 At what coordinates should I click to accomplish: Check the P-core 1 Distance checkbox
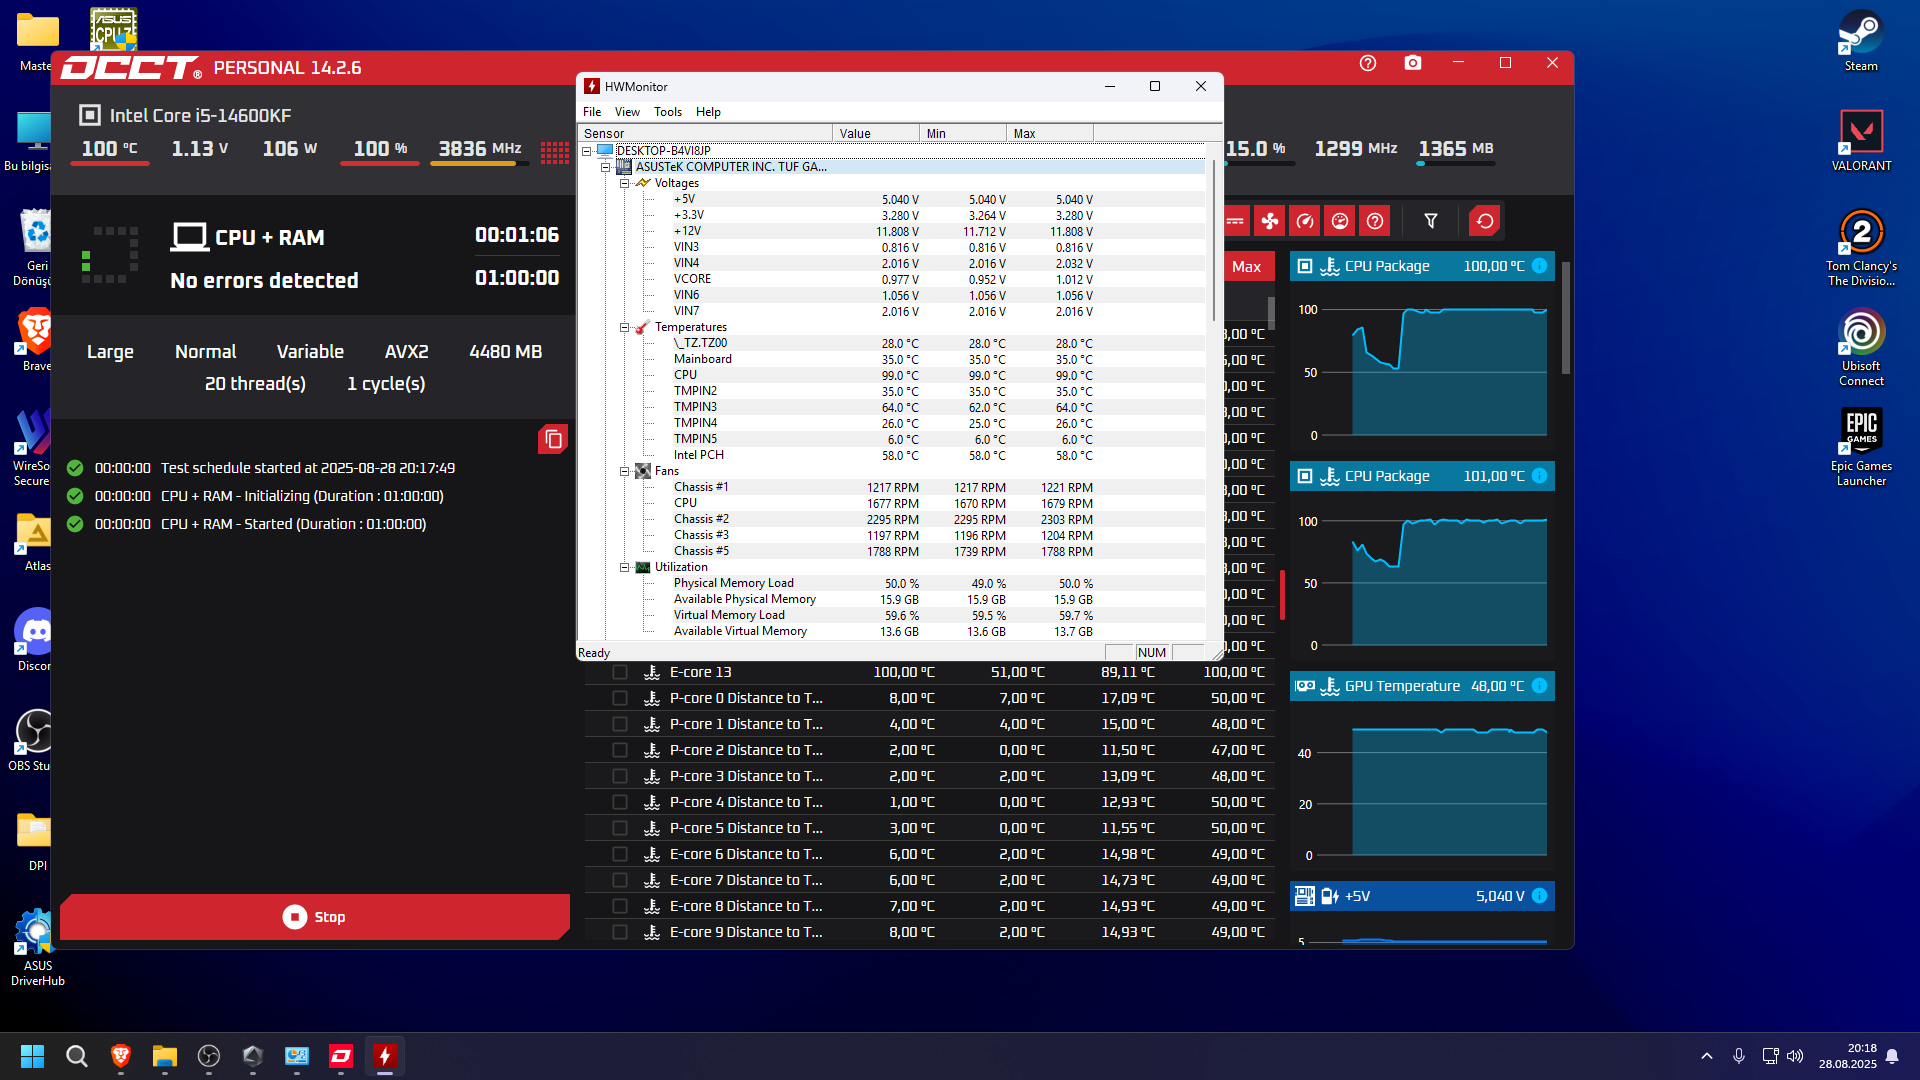point(620,724)
